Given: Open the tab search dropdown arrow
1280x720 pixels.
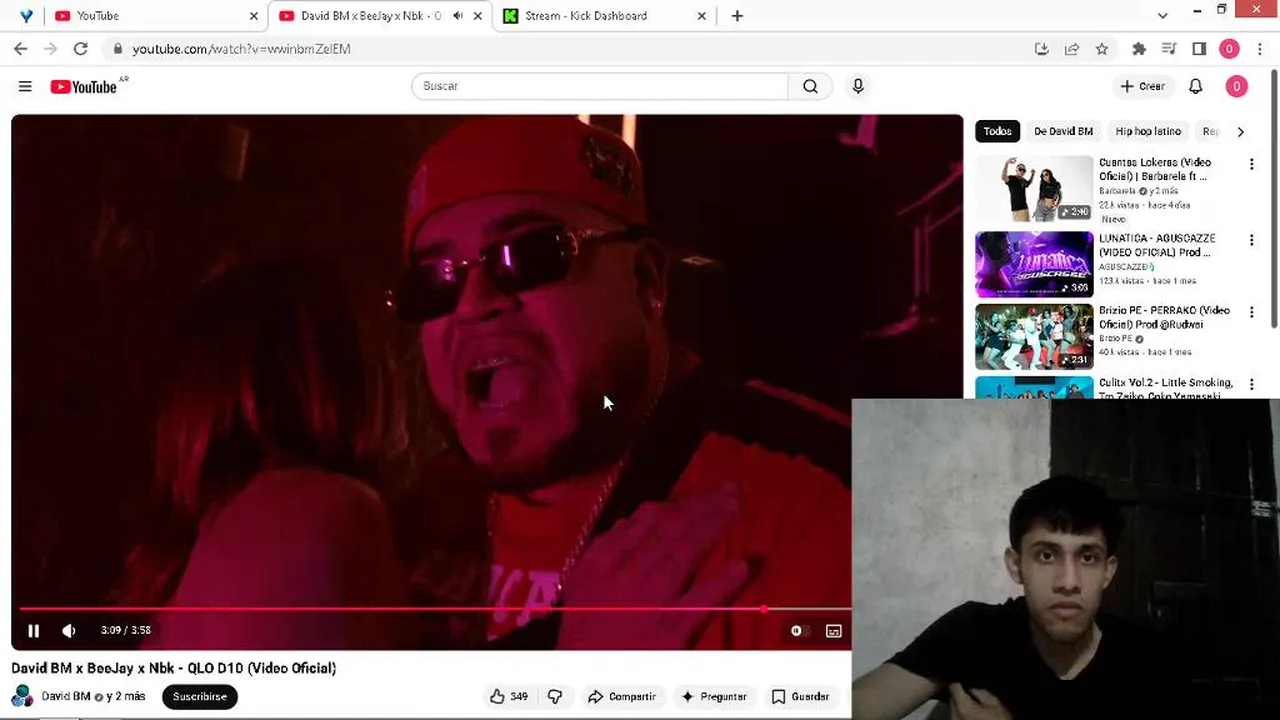Looking at the screenshot, I should point(1162,16).
